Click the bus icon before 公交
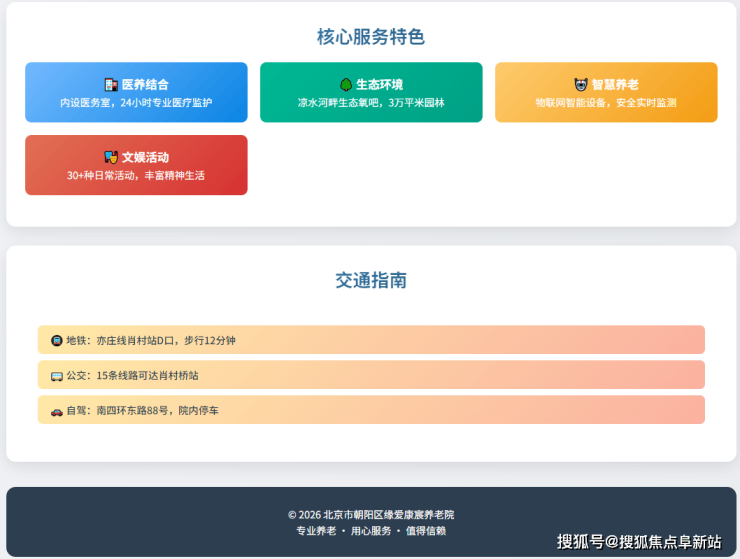 click(x=57, y=376)
